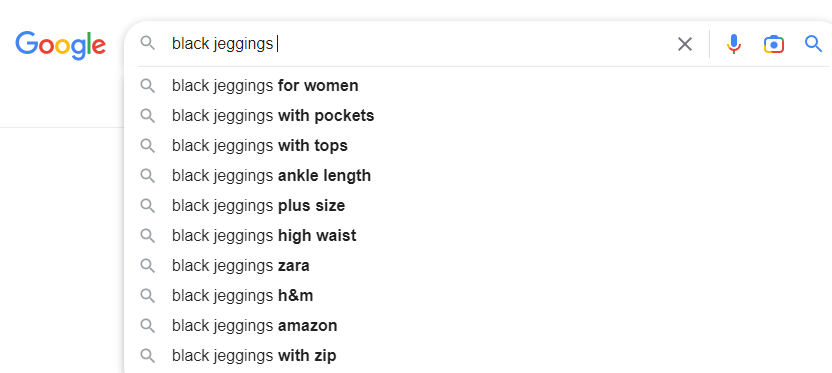Pick the 'black jeggings zara' suggestion
The width and height of the screenshot is (832, 373).
click(478, 265)
